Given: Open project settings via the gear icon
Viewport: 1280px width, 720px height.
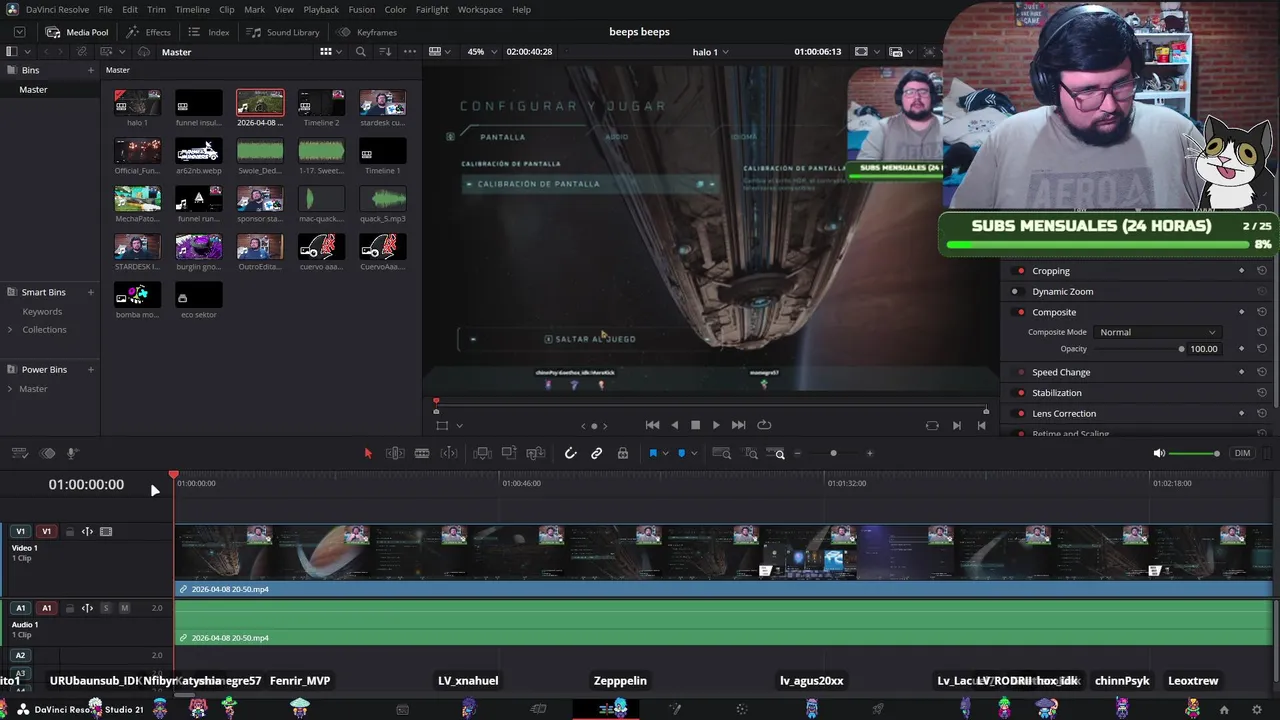Looking at the screenshot, I should [1257, 710].
